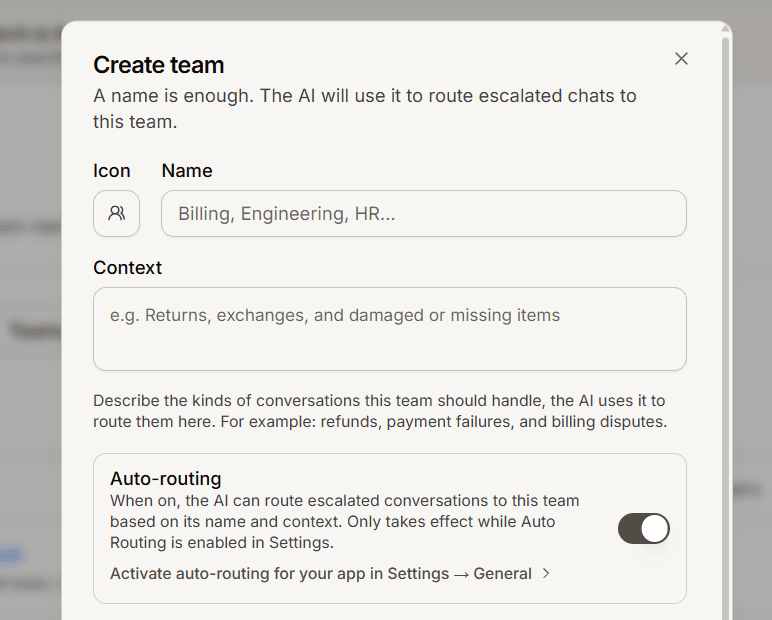Click the Context label
The image size is (772, 620).
(128, 268)
